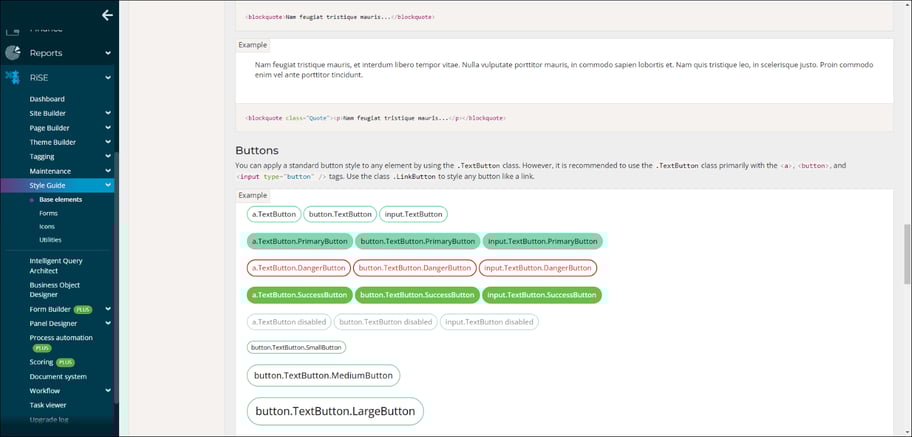Click the RiSE module icon
912x437 pixels.
(x=12, y=77)
